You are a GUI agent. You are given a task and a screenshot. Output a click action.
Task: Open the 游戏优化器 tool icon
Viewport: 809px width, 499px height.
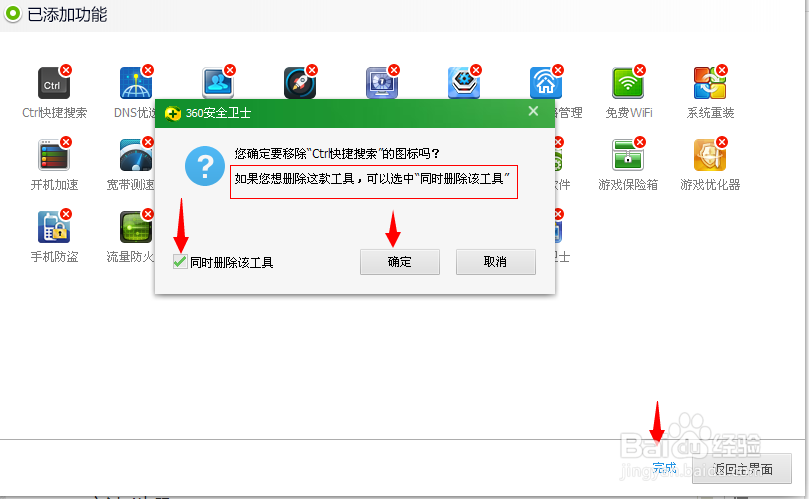coord(710,155)
